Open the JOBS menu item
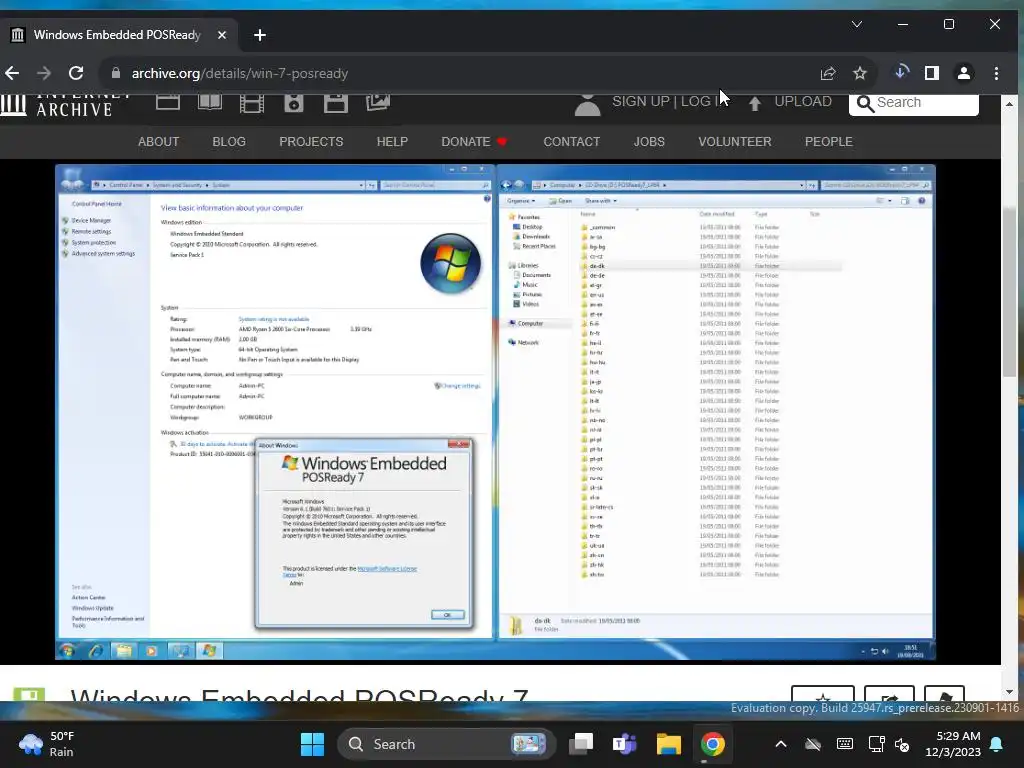This screenshot has width=1024, height=768. click(649, 142)
